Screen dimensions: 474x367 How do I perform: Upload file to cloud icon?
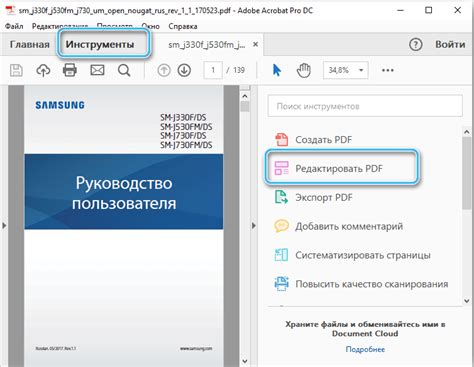point(43,70)
